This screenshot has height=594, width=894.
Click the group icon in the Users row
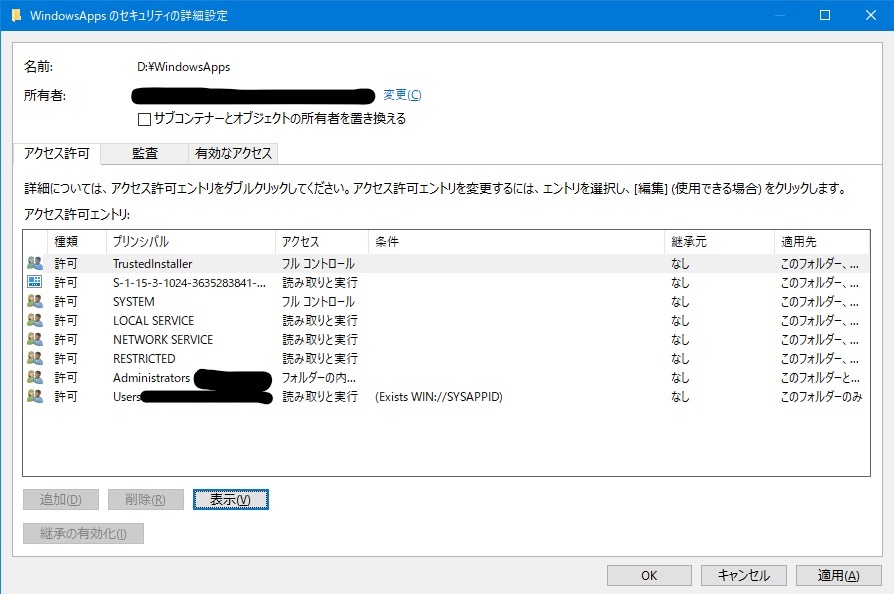coord(35,396)
